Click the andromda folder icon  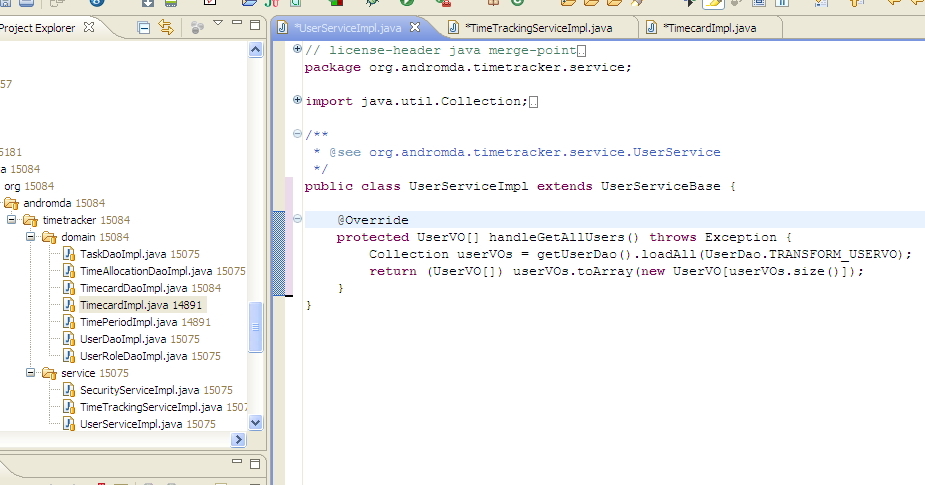point(11,203)
